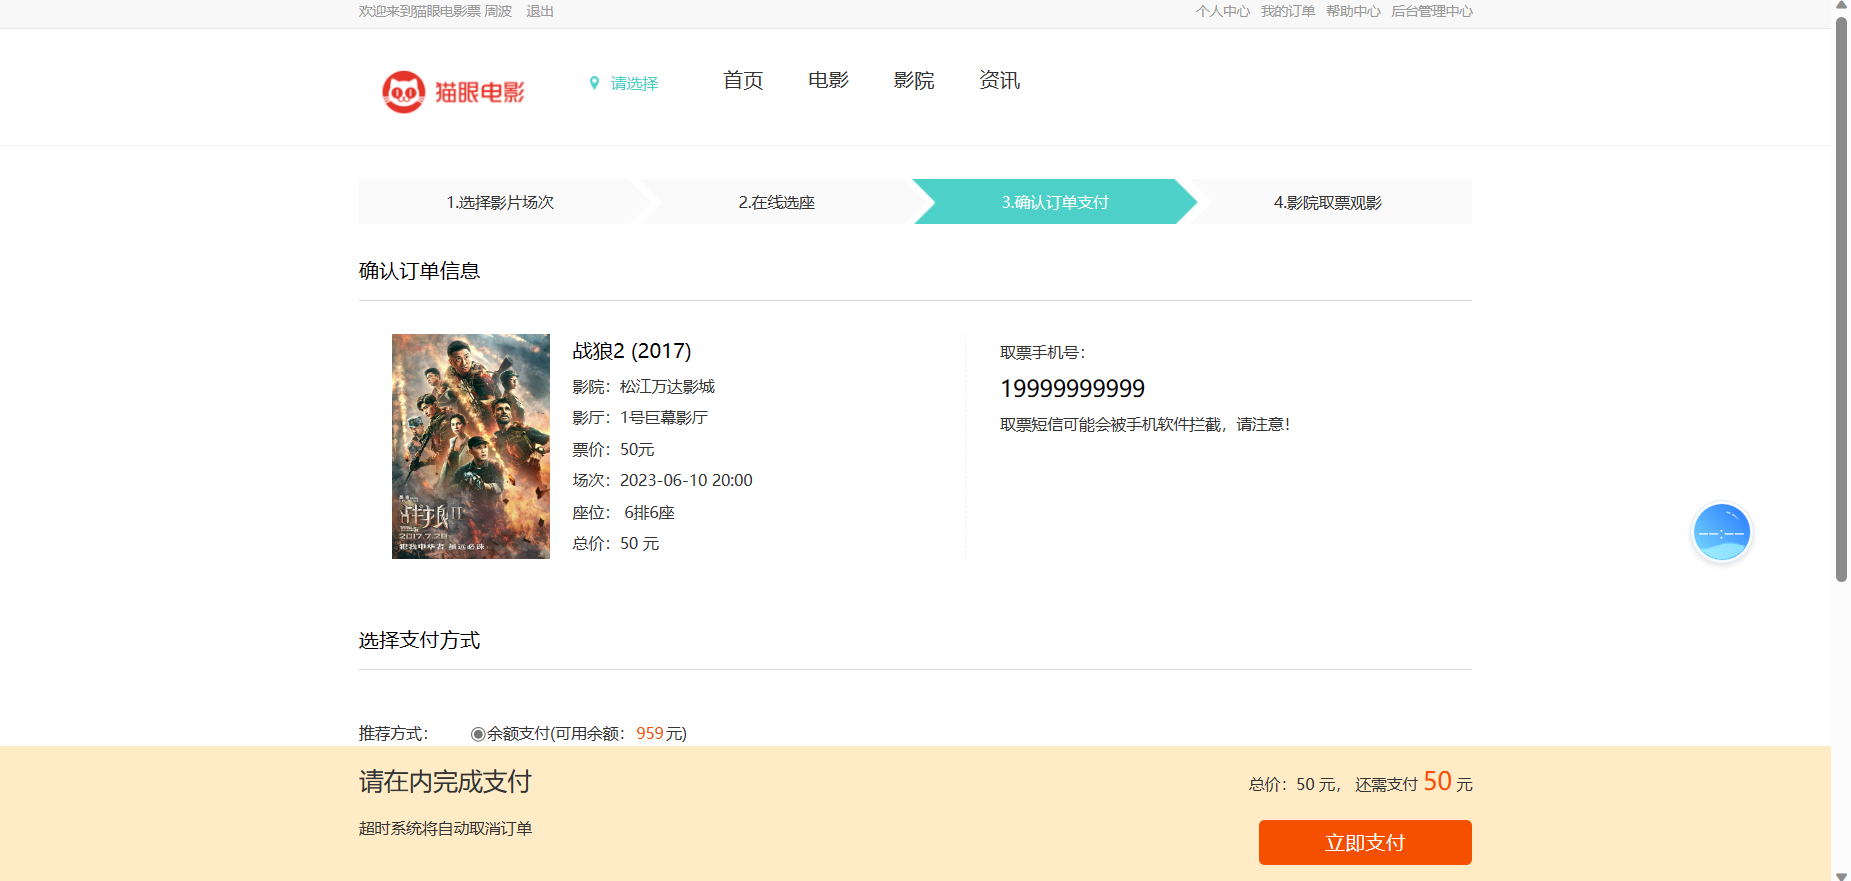The image size is (1851, 881).
Task: Click step 1.选择影片场次
Action: pos(500,202)
